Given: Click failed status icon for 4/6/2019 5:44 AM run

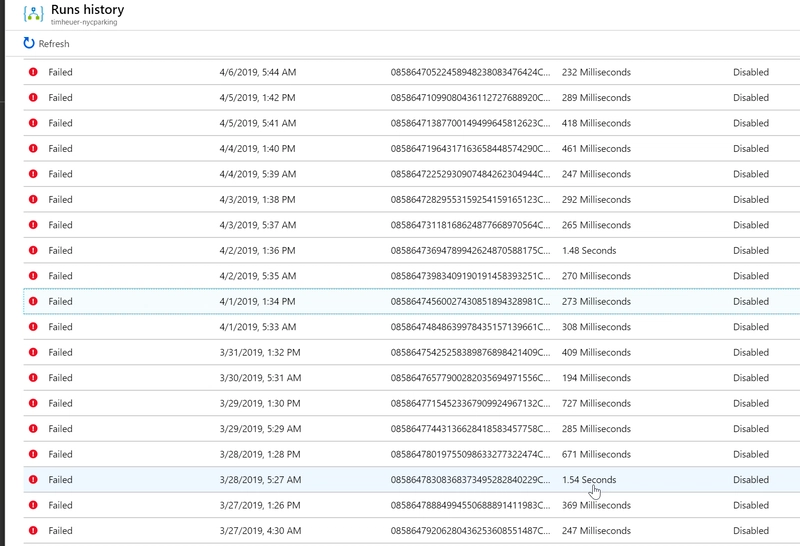Looking at the screenshot, I should (33, 72).
